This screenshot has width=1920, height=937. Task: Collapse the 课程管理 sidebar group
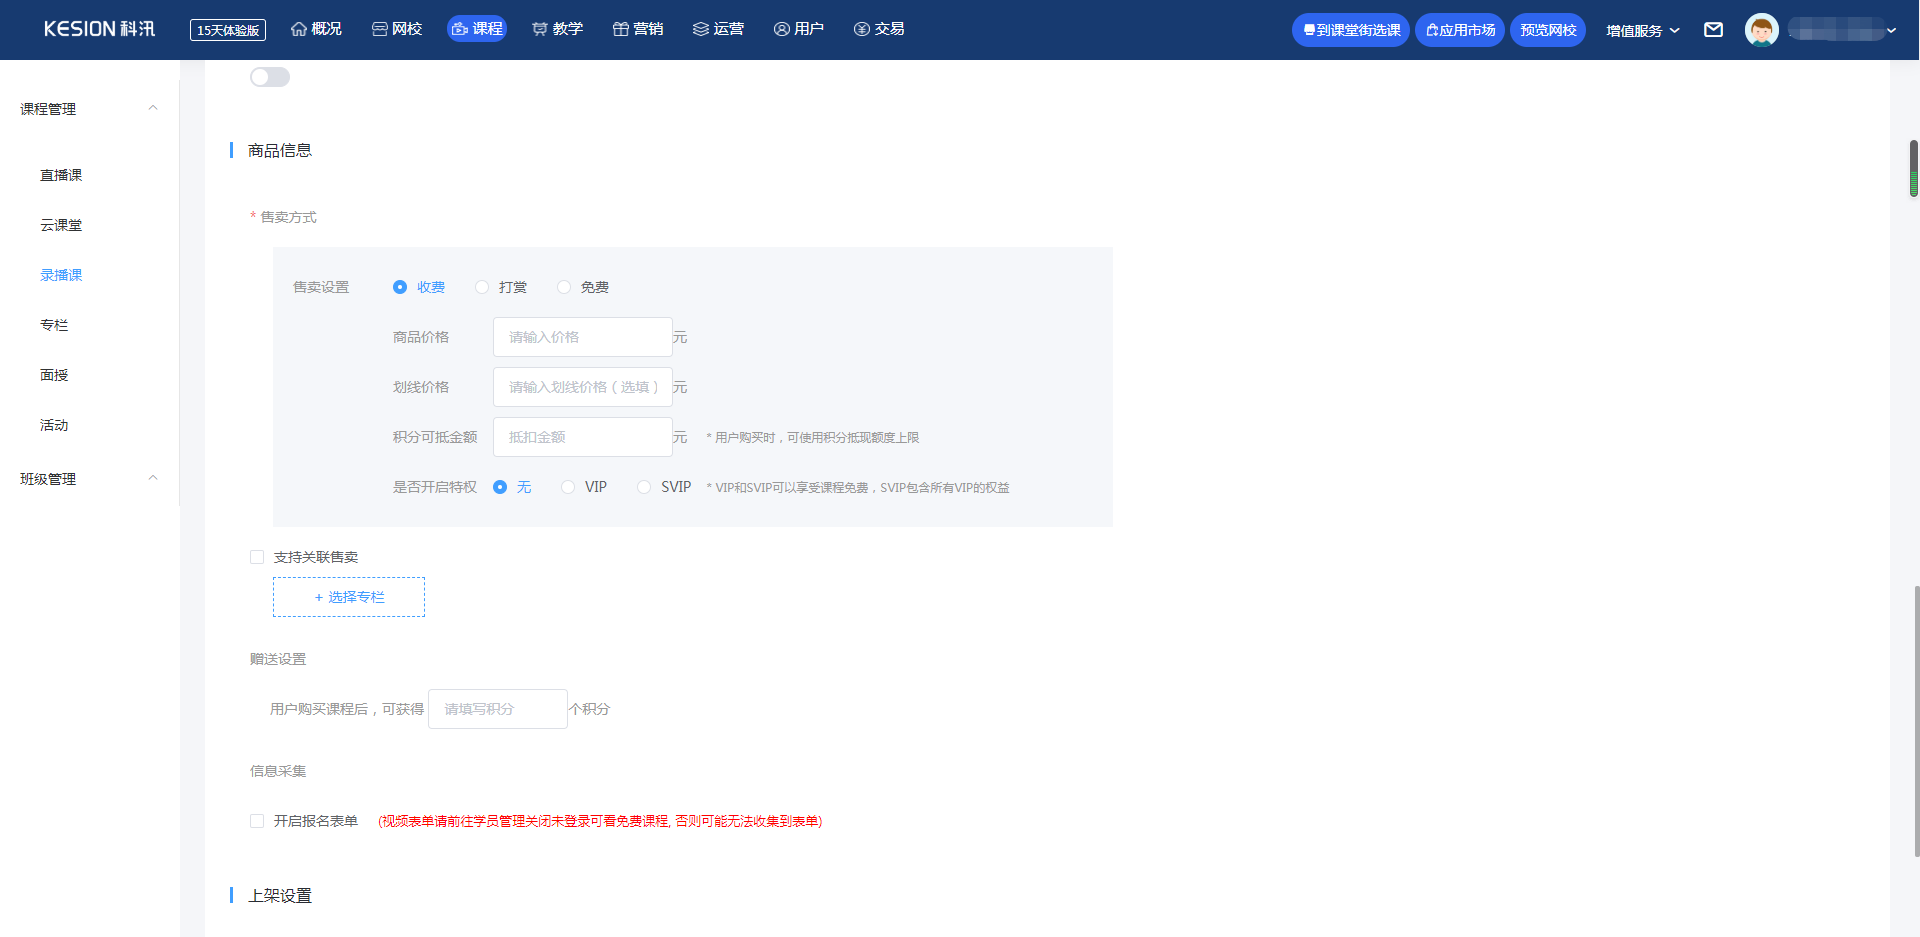[153, 108]
